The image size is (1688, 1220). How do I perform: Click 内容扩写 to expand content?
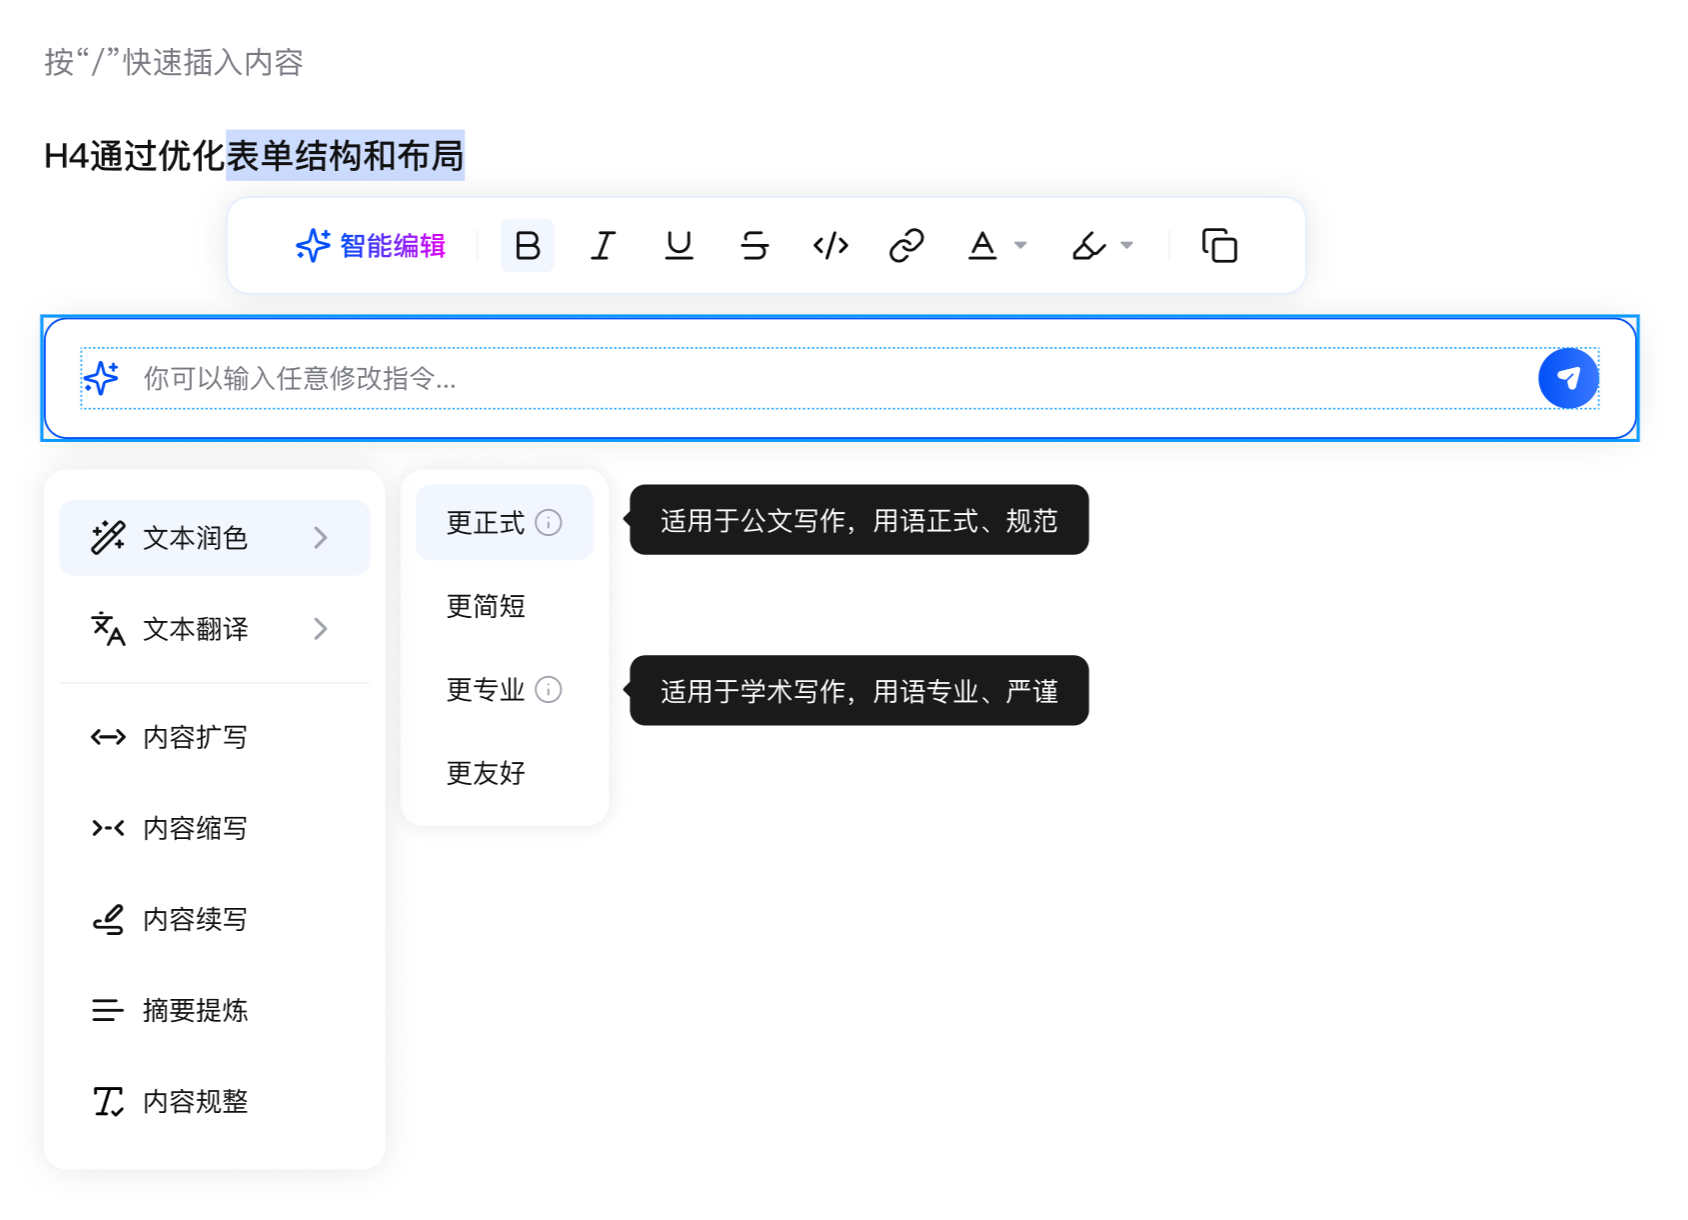[x=195, y=738]
